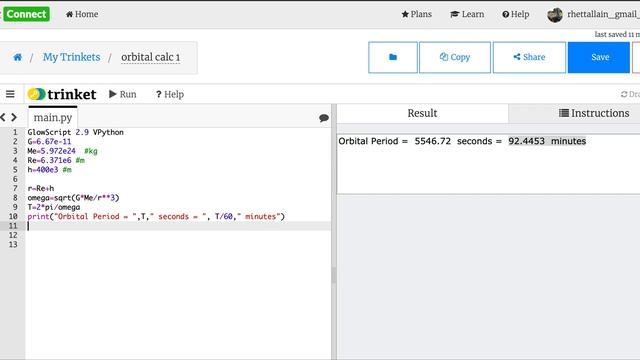The height and width of the screenshot is (360, 640).
Task: Go to Home in top navigation
Action: [x=82, y=14]
